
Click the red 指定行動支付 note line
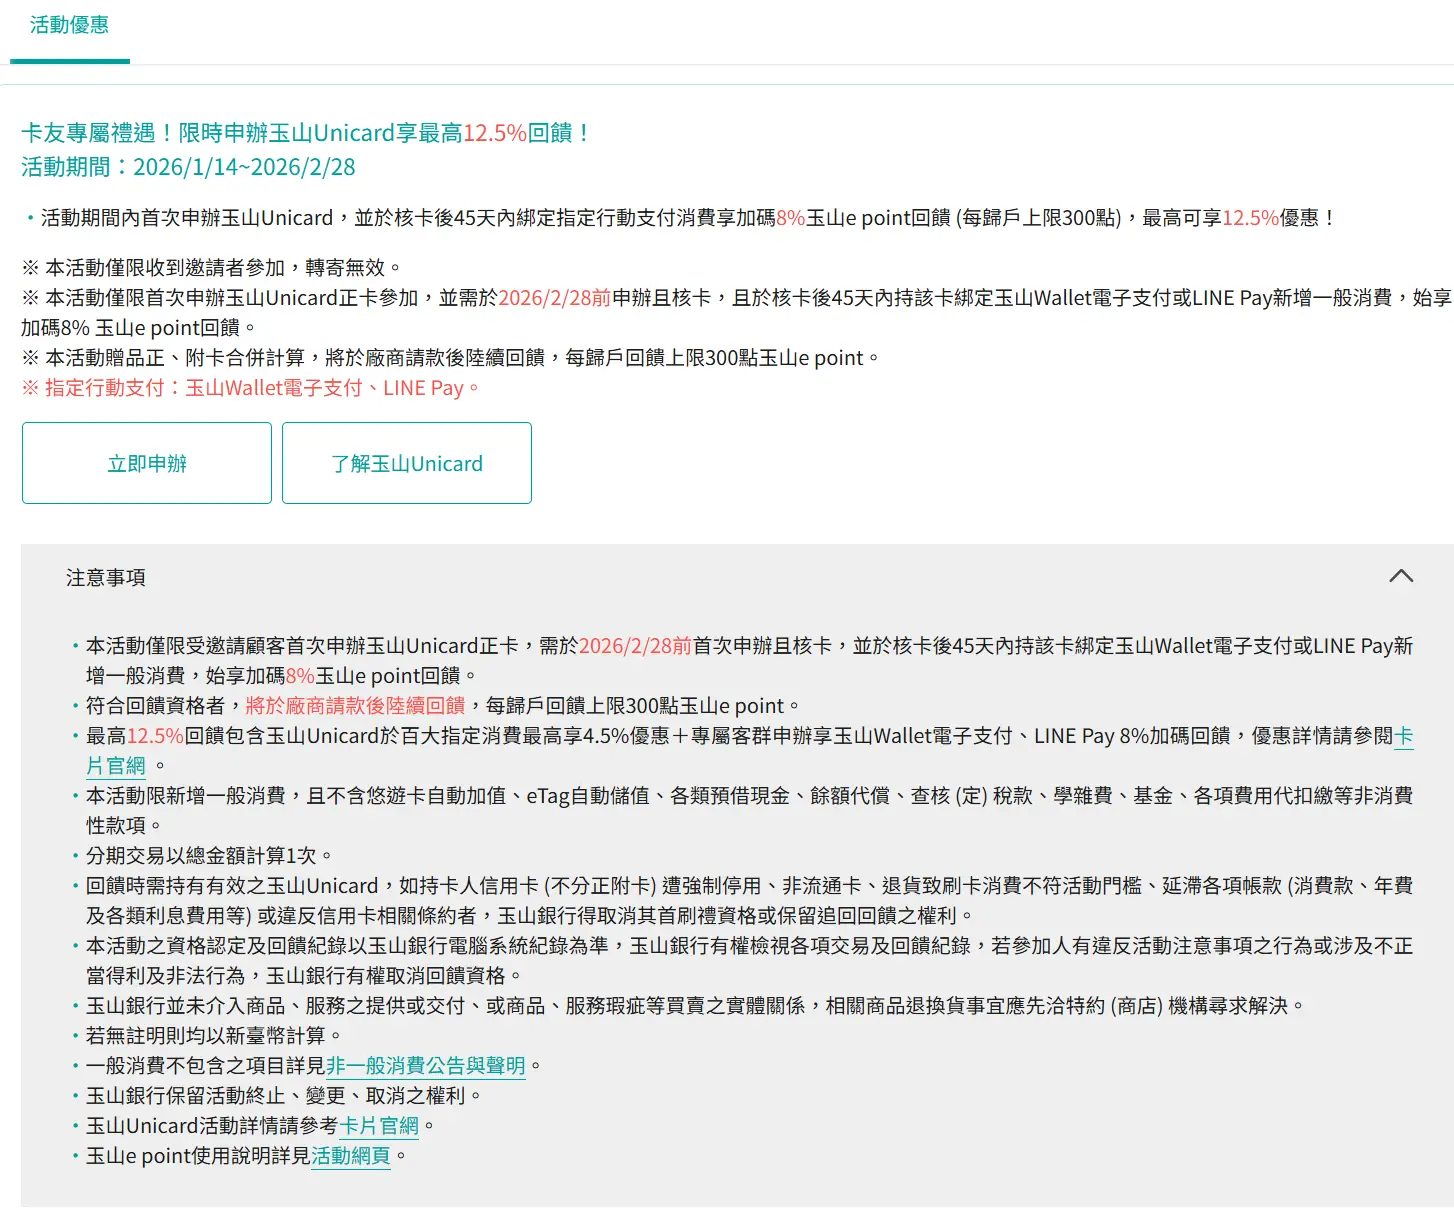click(250, 388)
